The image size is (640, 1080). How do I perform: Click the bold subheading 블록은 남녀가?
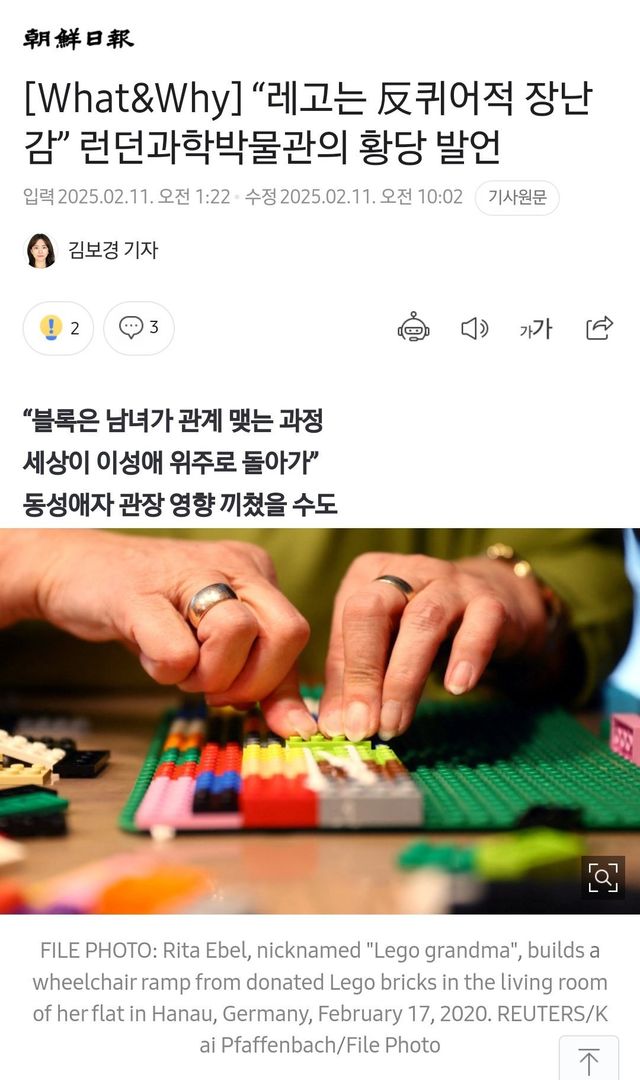(173, 420)
